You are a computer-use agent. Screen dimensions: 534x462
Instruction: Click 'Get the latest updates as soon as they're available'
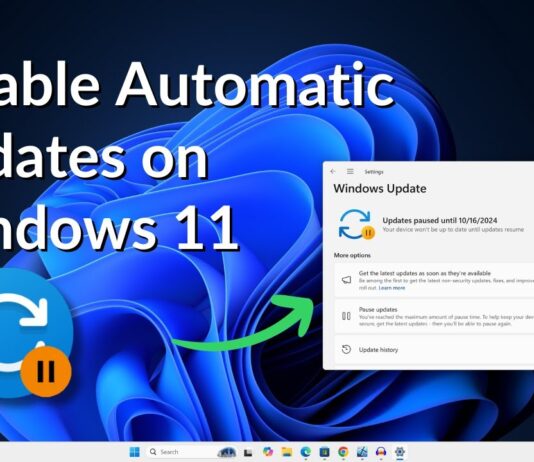(425, 273)
